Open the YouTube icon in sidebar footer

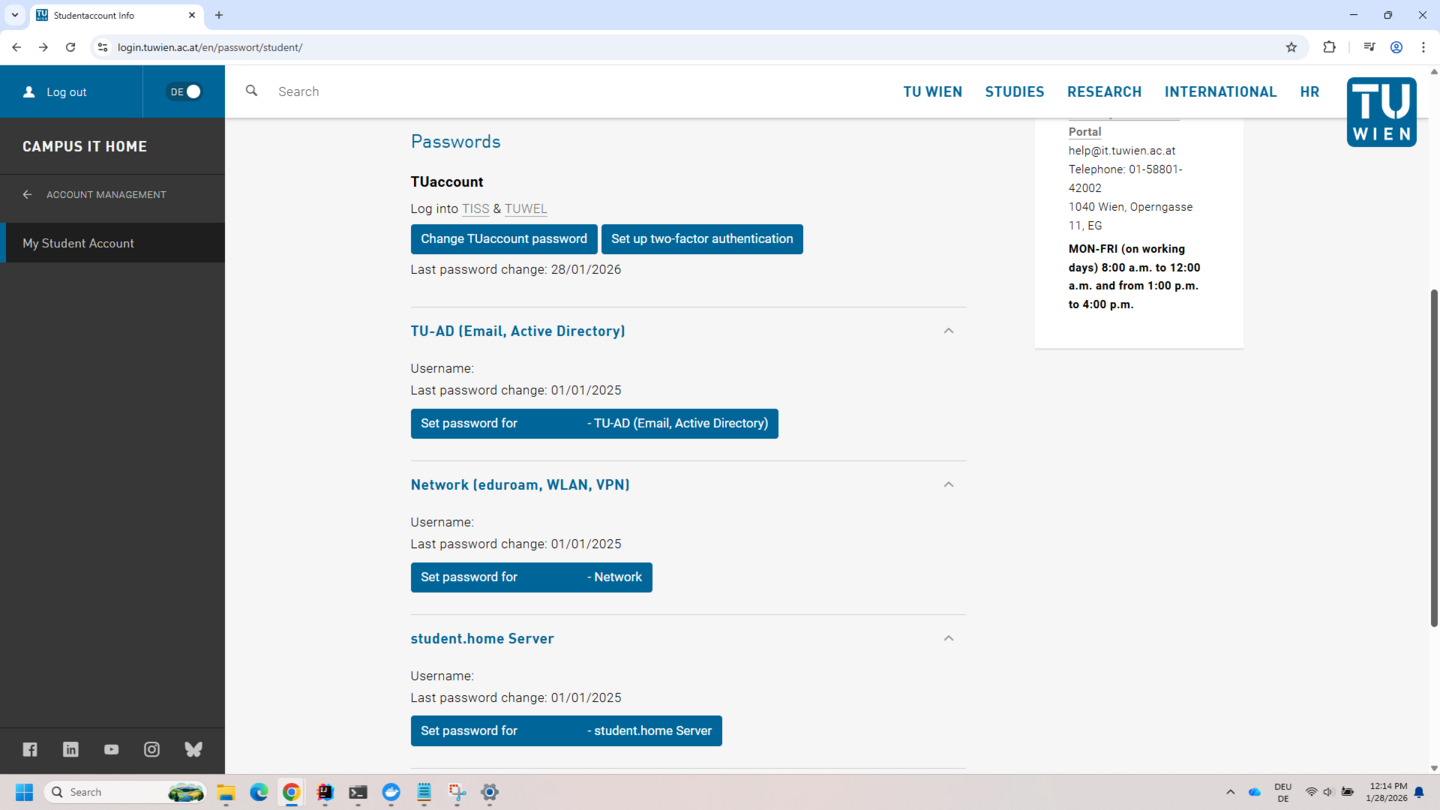point(111,749)
